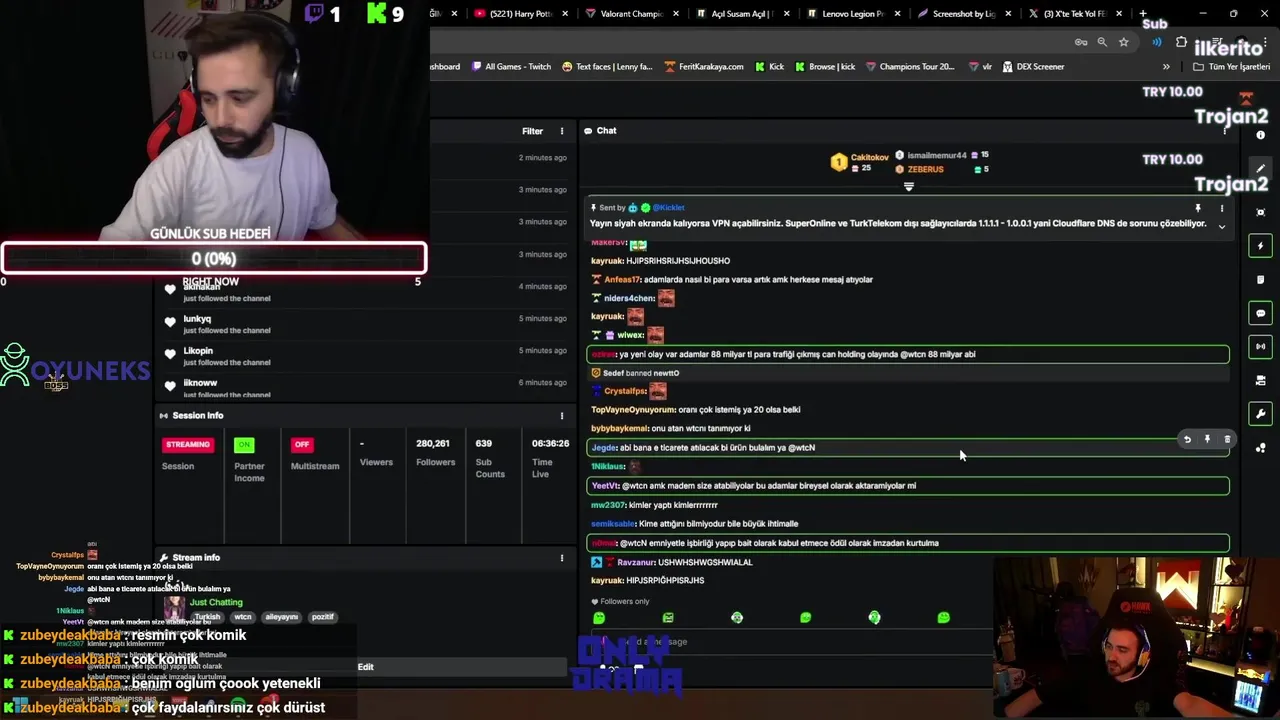Click the last green emote in the emote row
Screen dimensions: 1280x720
tap(943, 618)
